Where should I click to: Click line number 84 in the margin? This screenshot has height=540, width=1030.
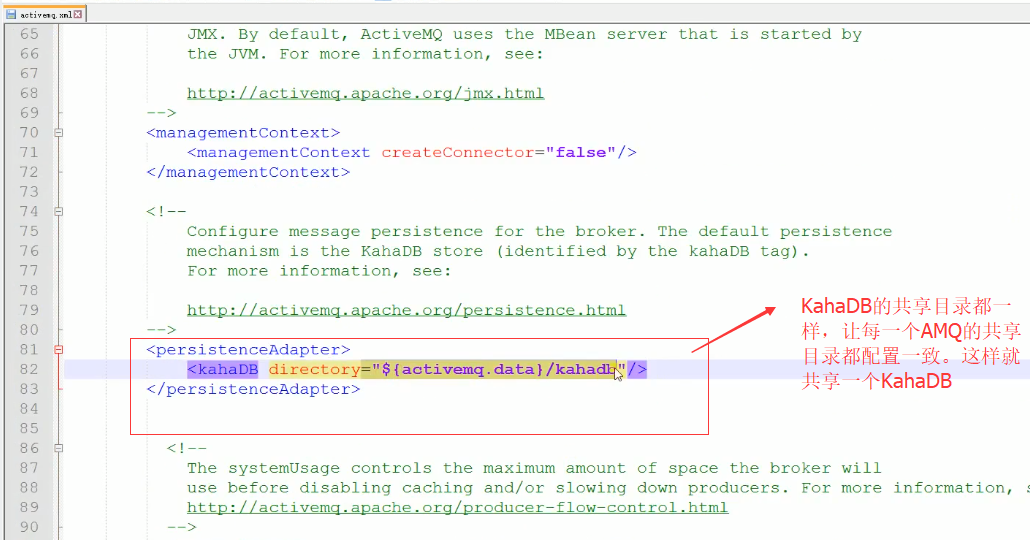click(x=29, y=409)
